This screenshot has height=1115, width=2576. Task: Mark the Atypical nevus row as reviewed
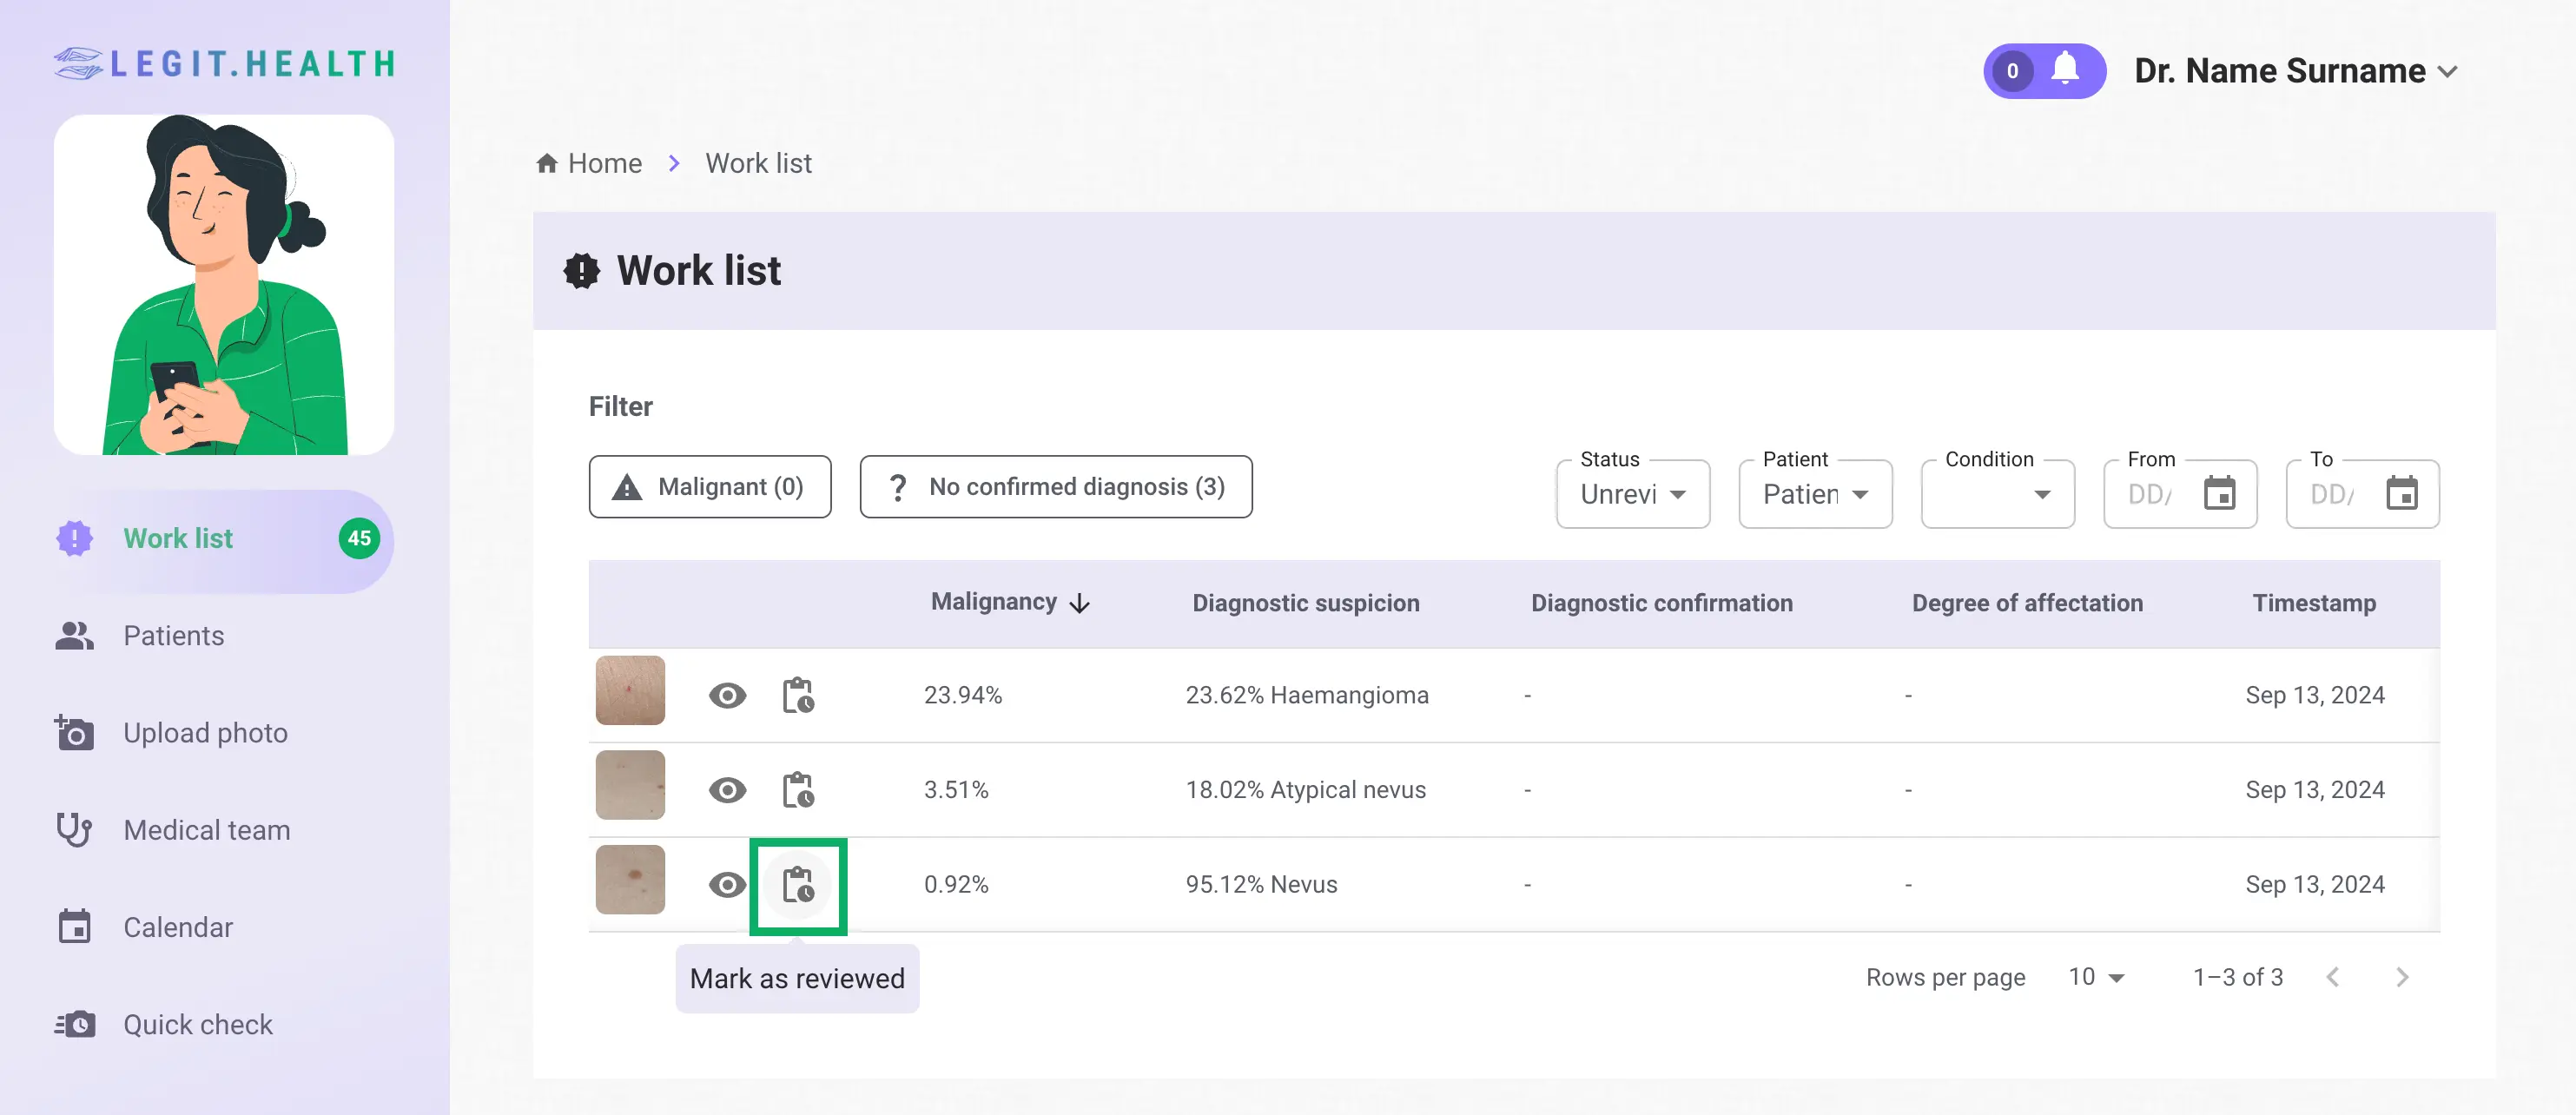point(797,790)
